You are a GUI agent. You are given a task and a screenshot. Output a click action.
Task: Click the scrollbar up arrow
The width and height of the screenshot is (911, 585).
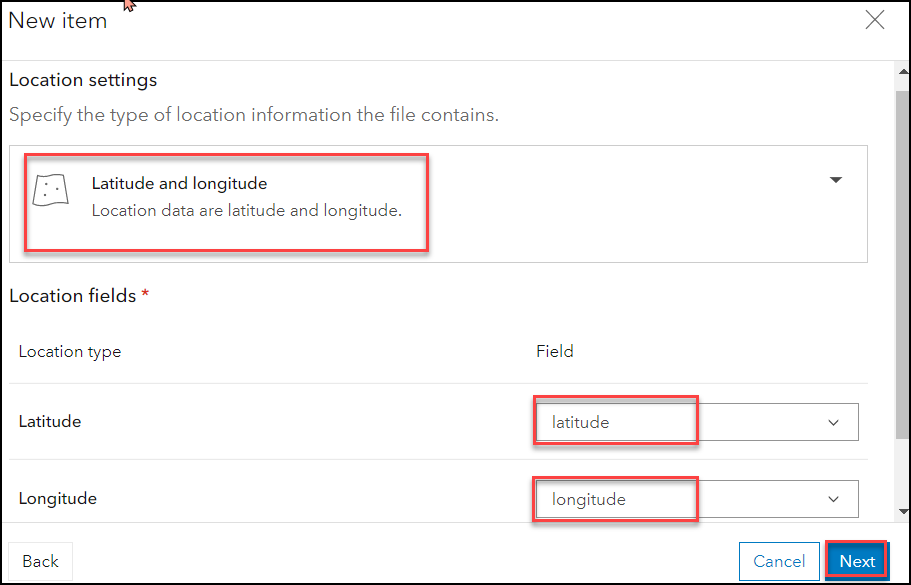tap(902, 73)
